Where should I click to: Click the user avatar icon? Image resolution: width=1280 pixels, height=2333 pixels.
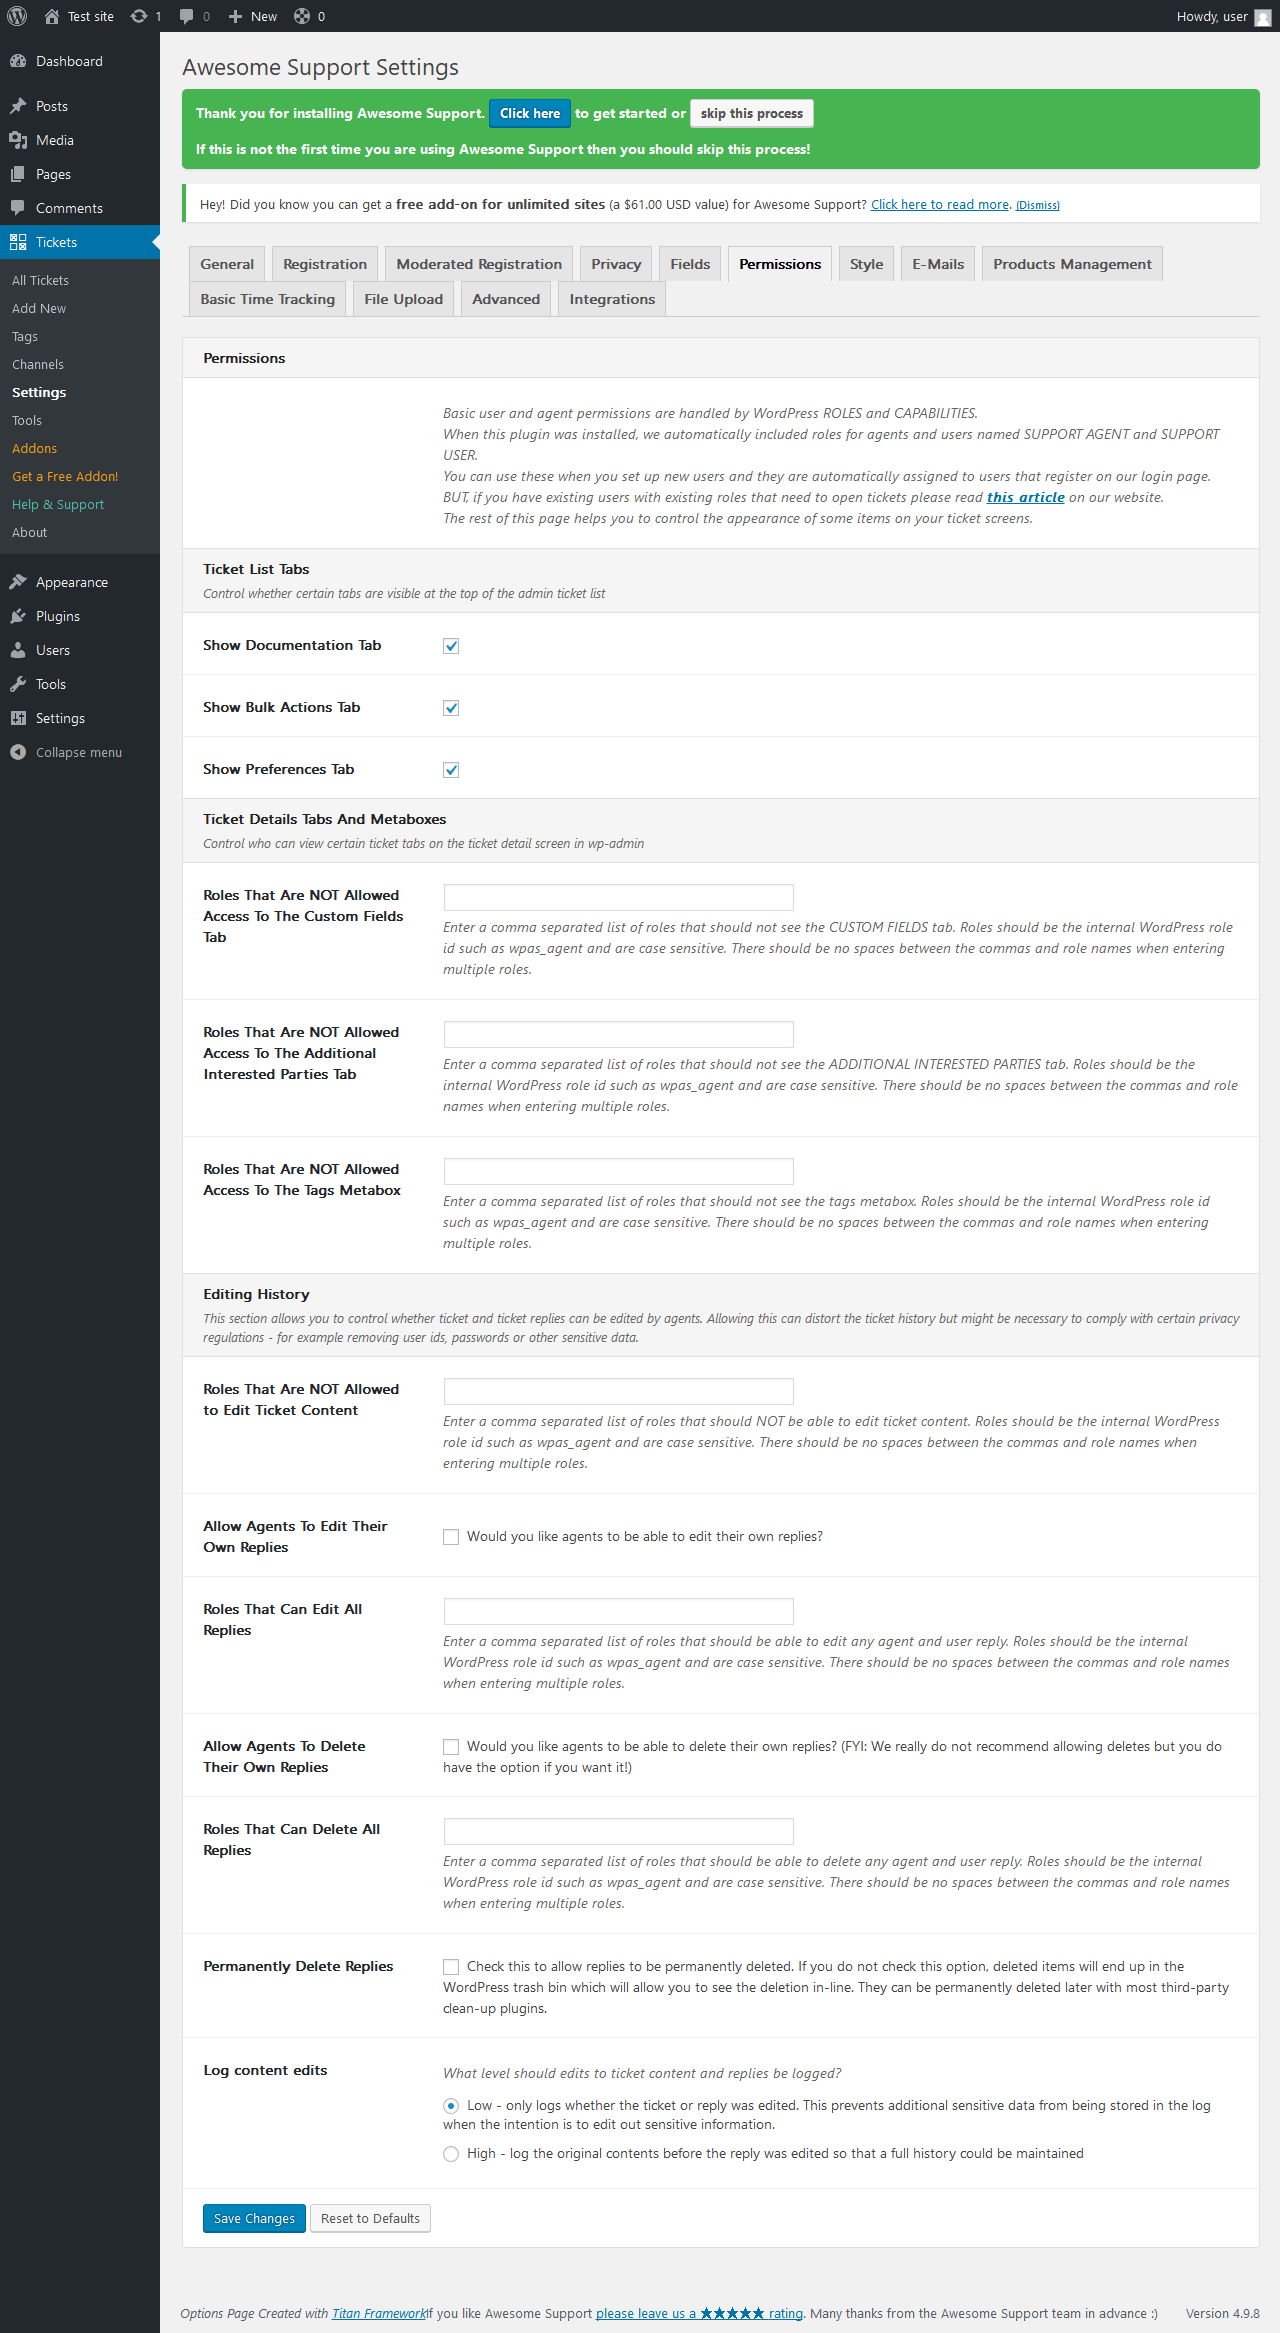tap(1263, 17)
